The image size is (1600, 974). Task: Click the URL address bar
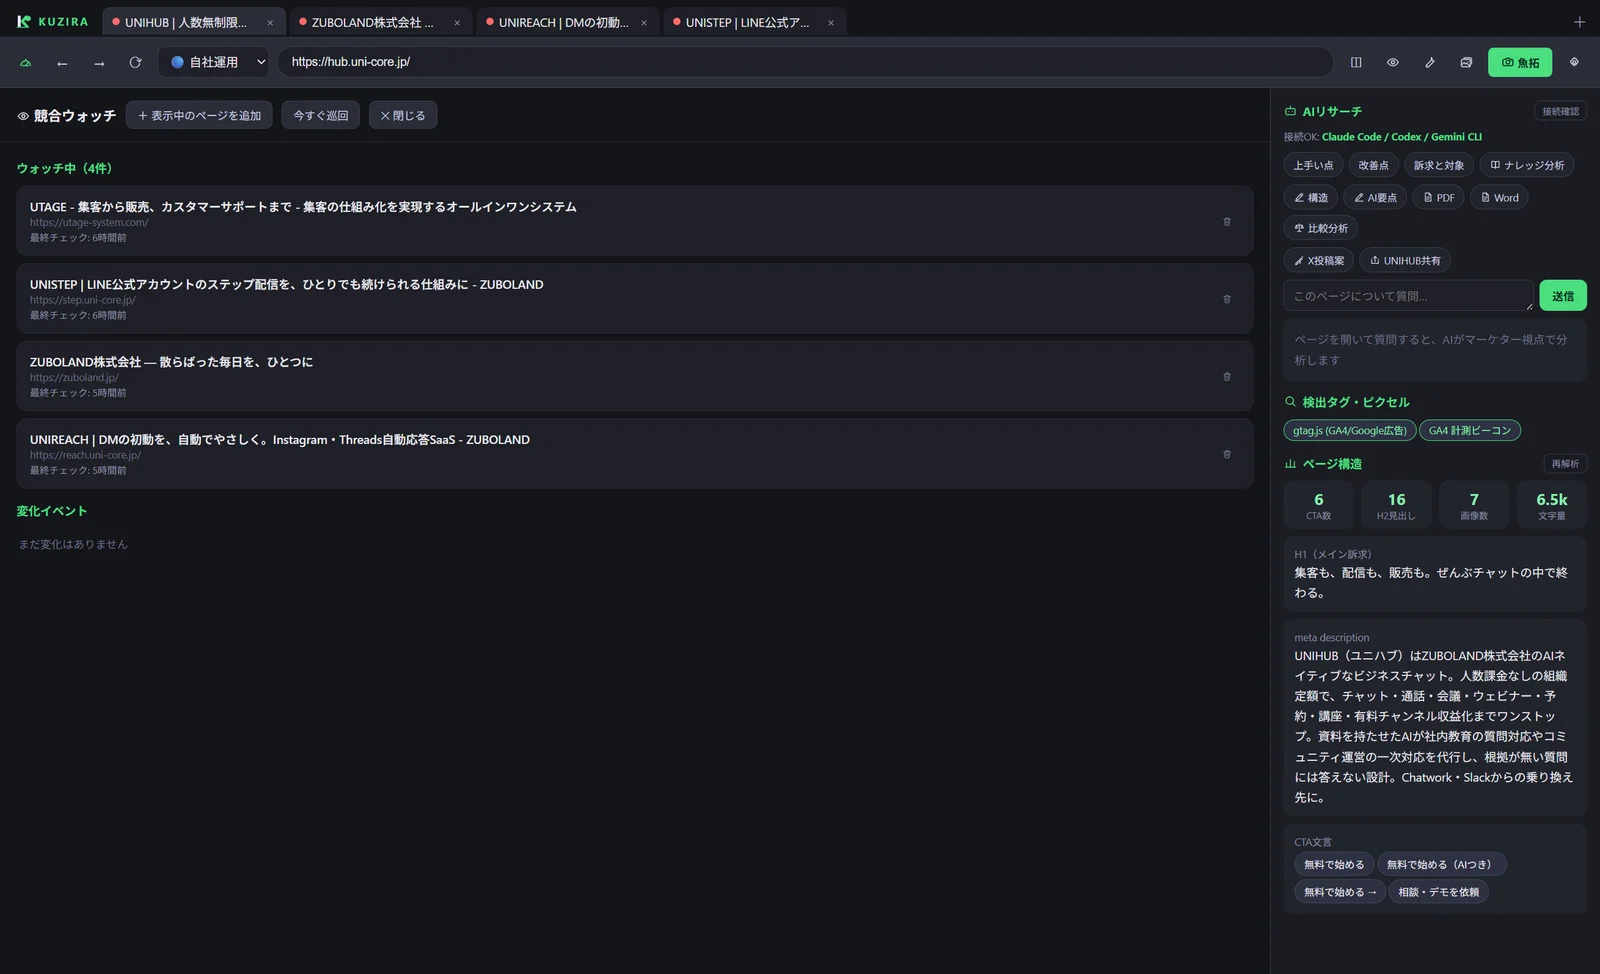[x=805, y=62]
